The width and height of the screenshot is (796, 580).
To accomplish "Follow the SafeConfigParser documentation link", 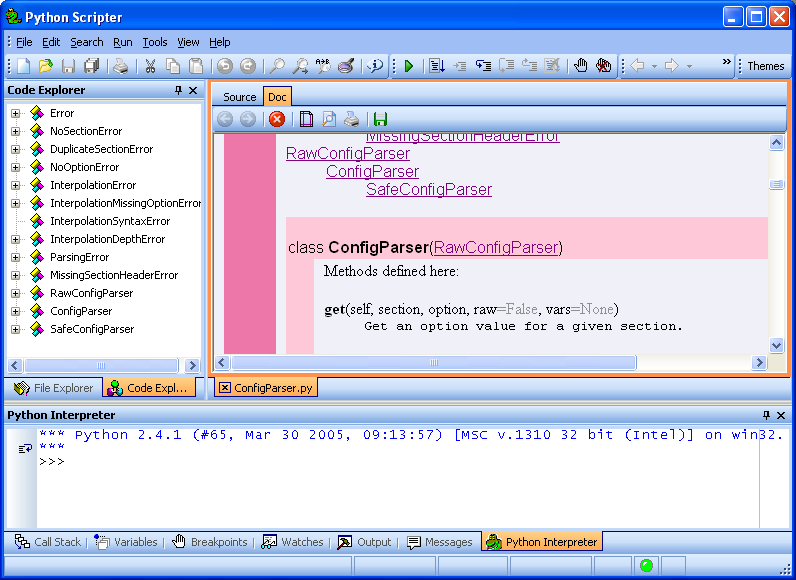I will 429,190.
